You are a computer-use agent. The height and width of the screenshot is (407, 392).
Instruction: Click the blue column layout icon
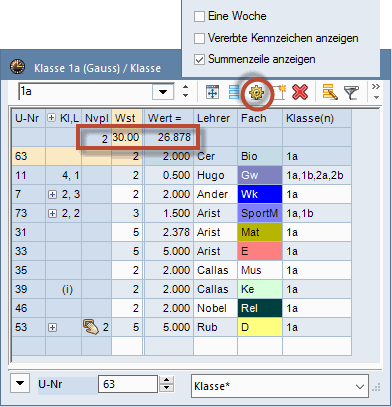coord(212,92)
